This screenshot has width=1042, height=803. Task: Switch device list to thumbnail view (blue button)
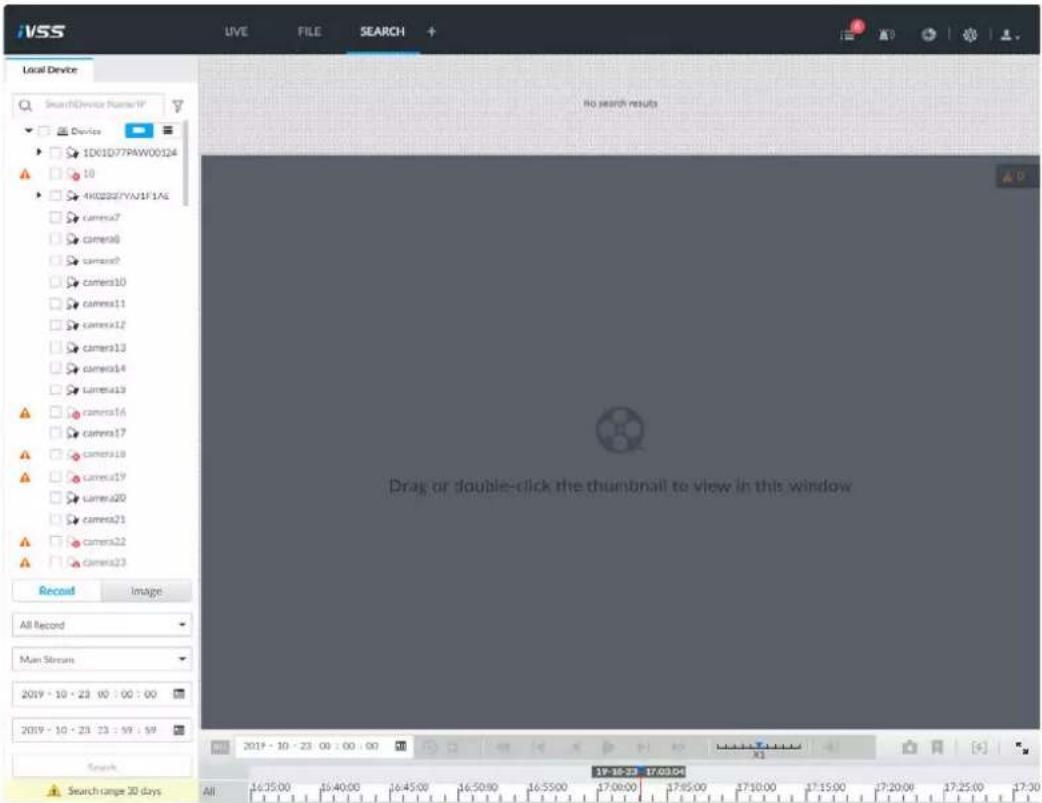click(139, 130)
